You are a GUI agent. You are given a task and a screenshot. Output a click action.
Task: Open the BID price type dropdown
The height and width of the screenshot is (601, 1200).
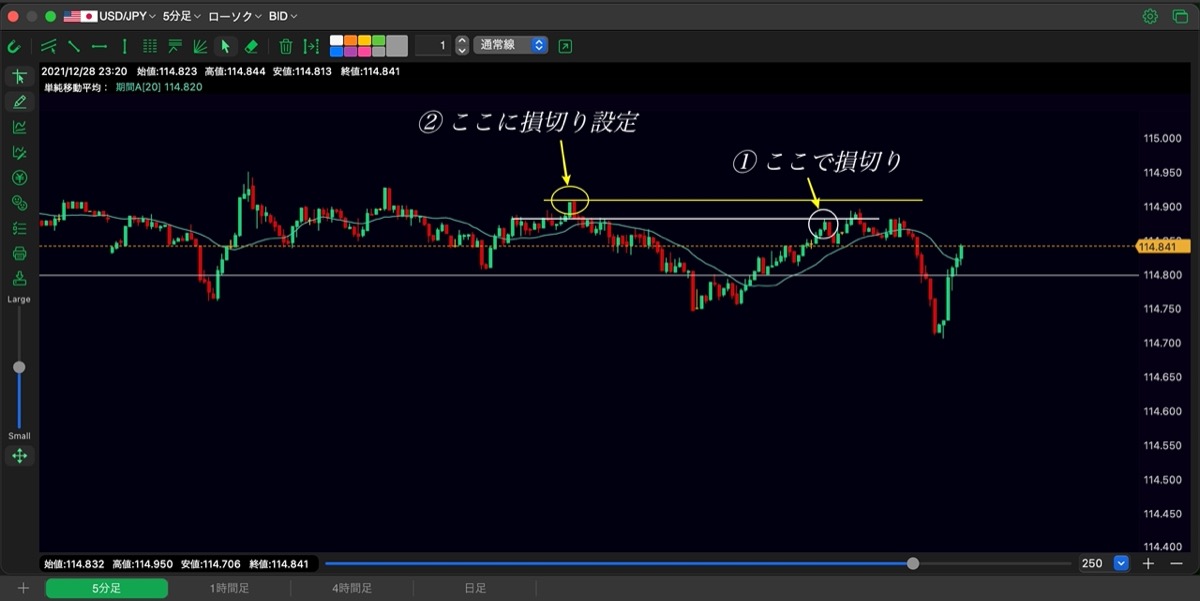point(283,16)
